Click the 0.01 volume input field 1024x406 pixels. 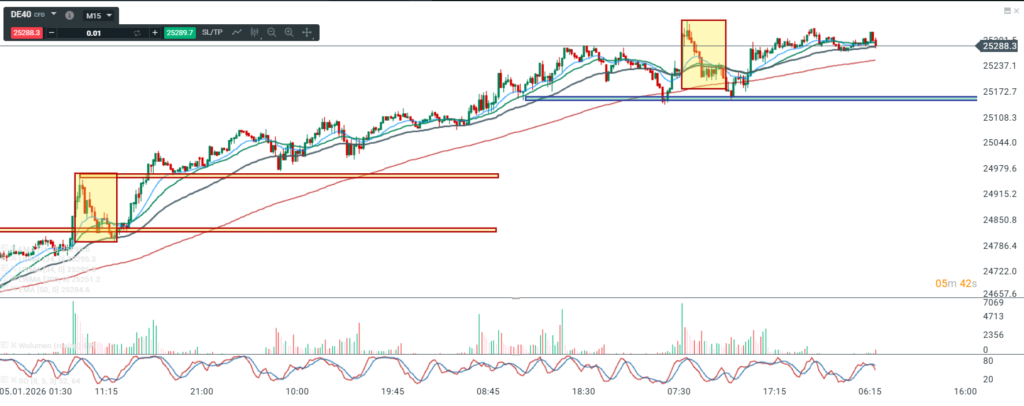pos(93,33)
